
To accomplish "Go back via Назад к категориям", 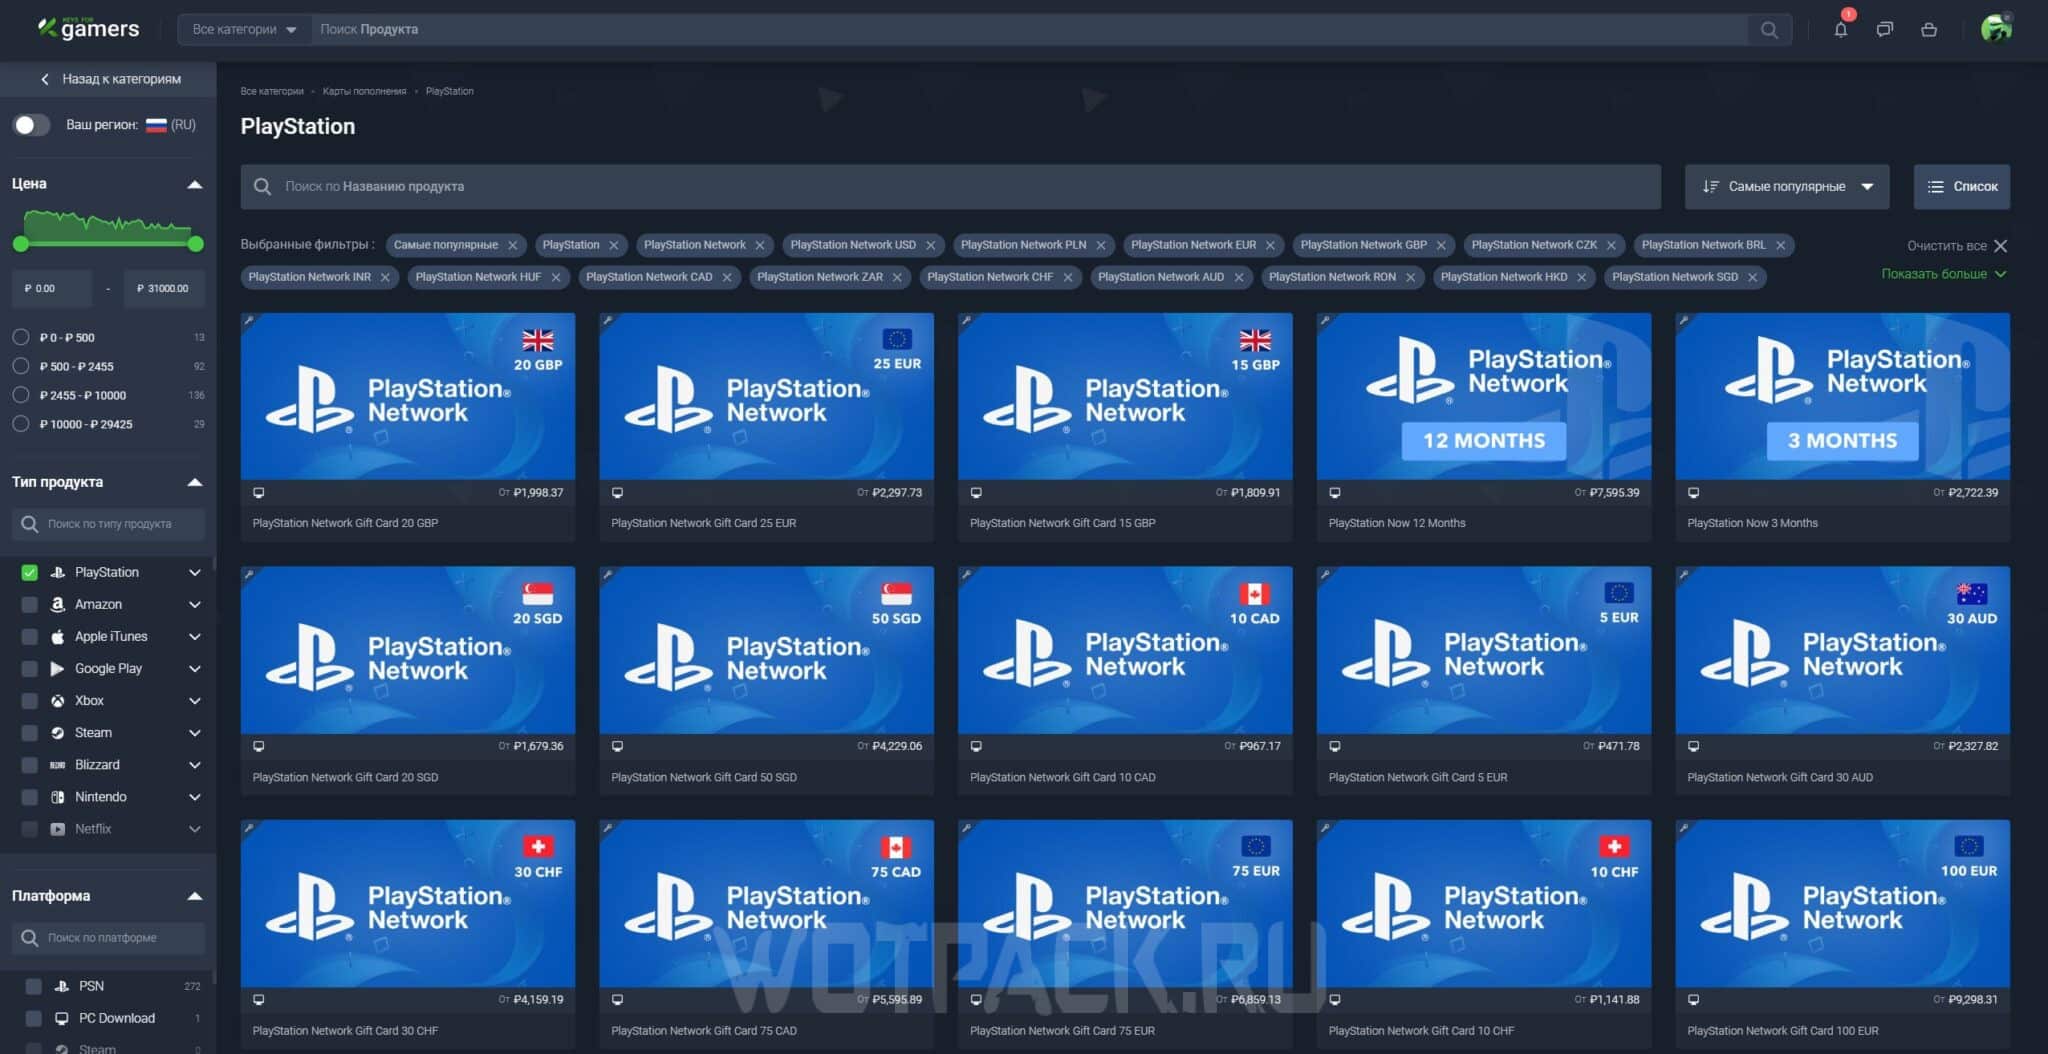I will tap(110, 78).
